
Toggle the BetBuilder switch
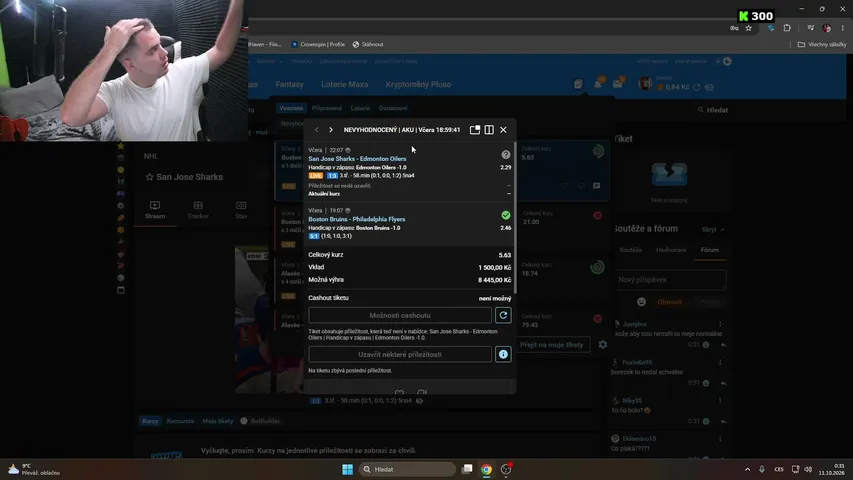coord(244,421)
